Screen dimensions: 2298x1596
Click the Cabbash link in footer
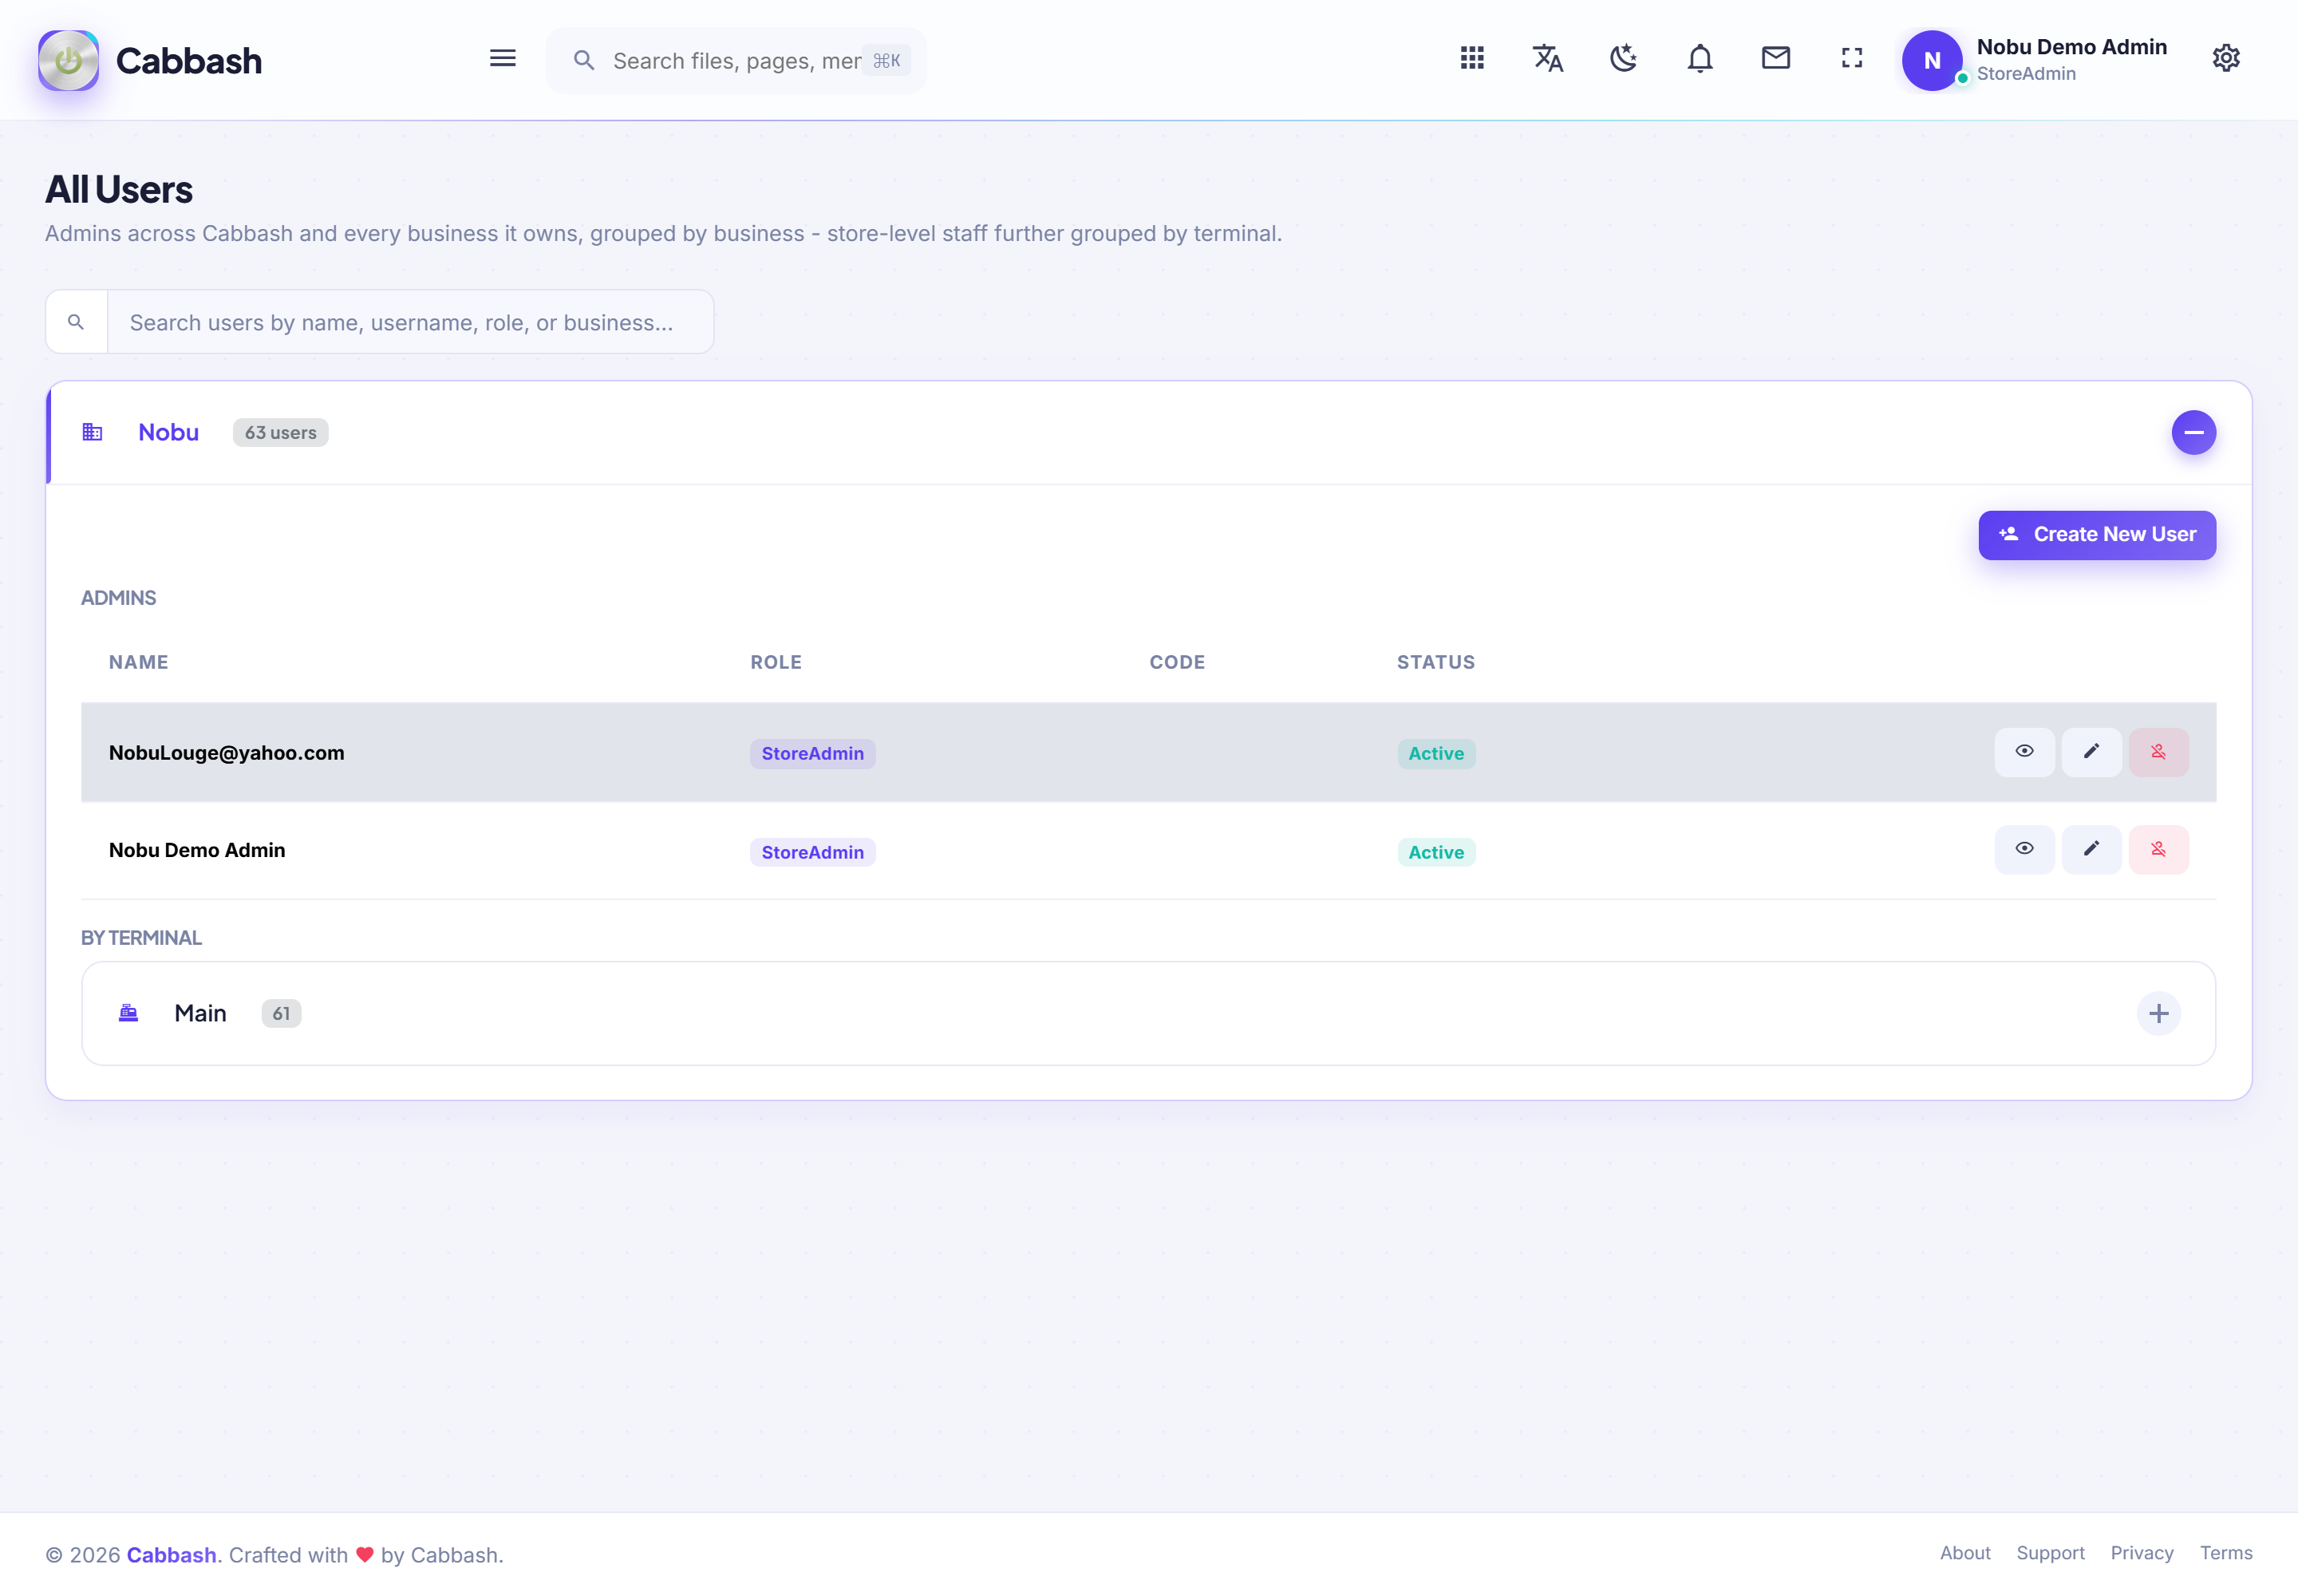coord(171,1555)
